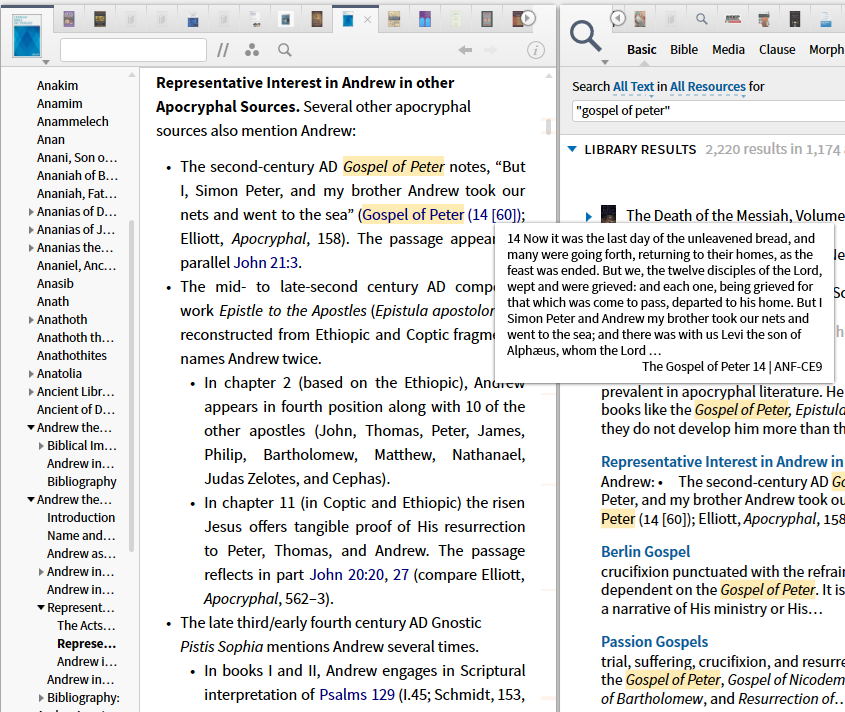Click the inline search magnifier in the resource toolbar
This screenshot has width=845, height=712.
pos(285,50)
